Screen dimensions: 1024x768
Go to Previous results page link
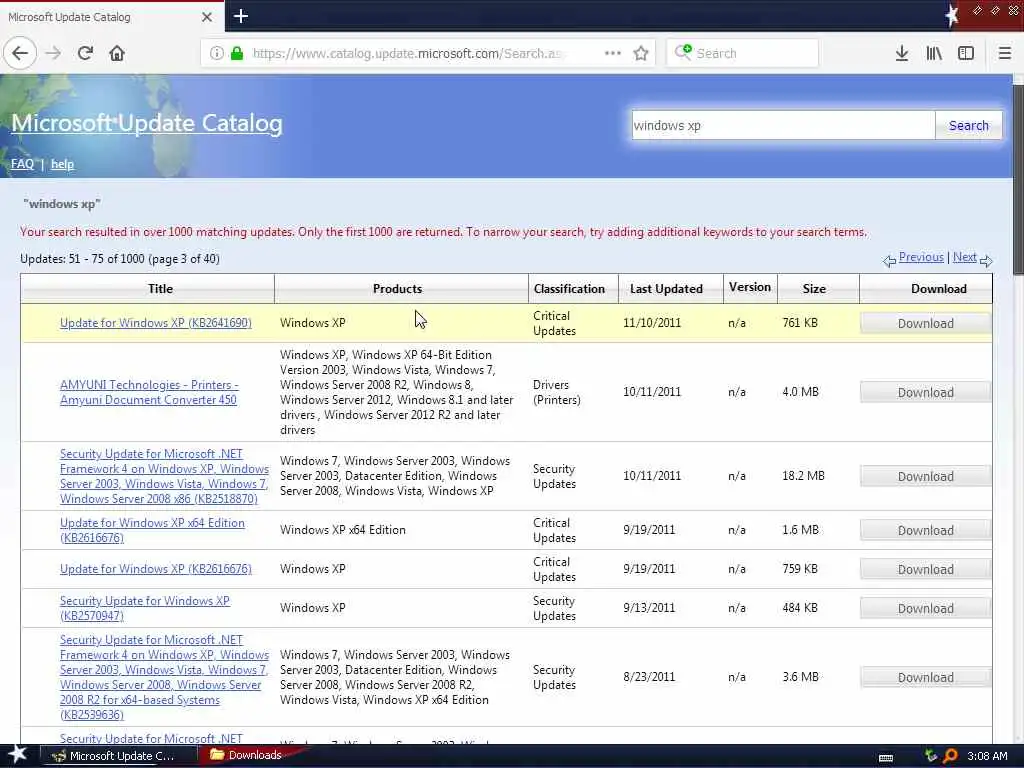921,257
